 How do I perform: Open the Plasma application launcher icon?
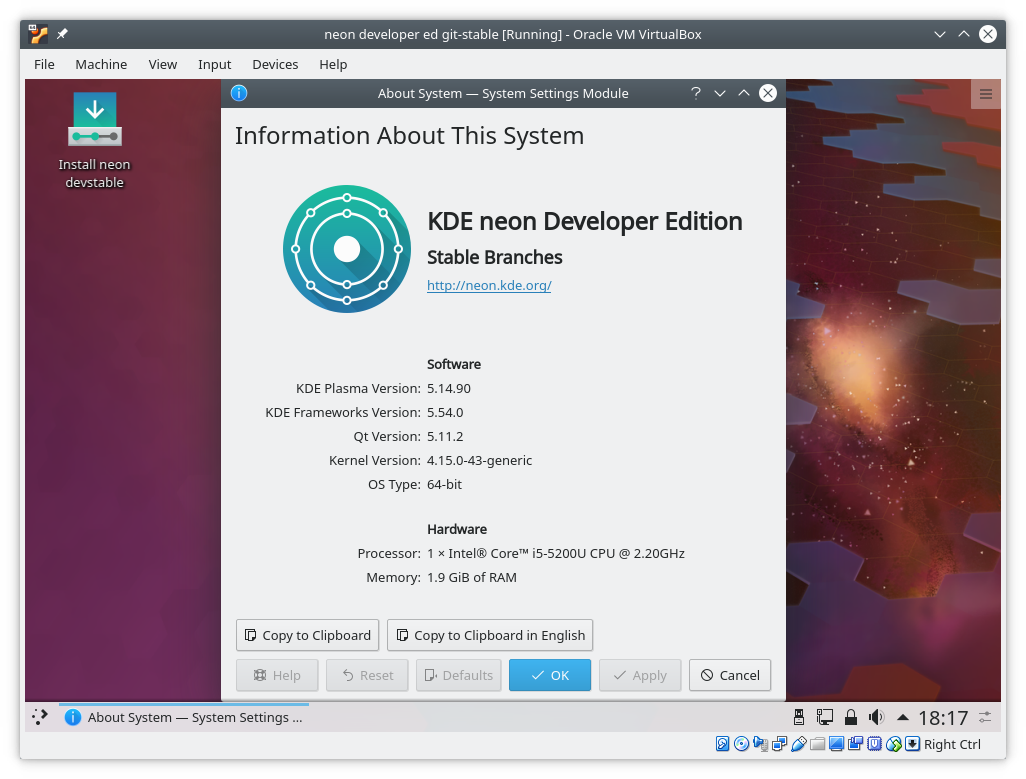point(40,717)
